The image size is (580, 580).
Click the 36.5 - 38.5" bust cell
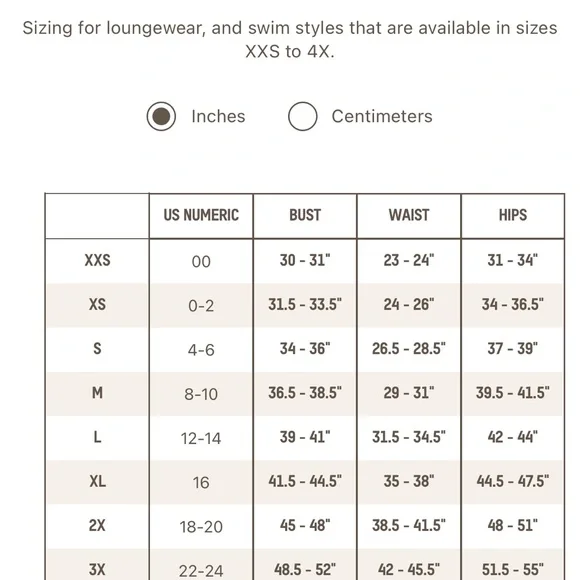(x=305, y=393)
